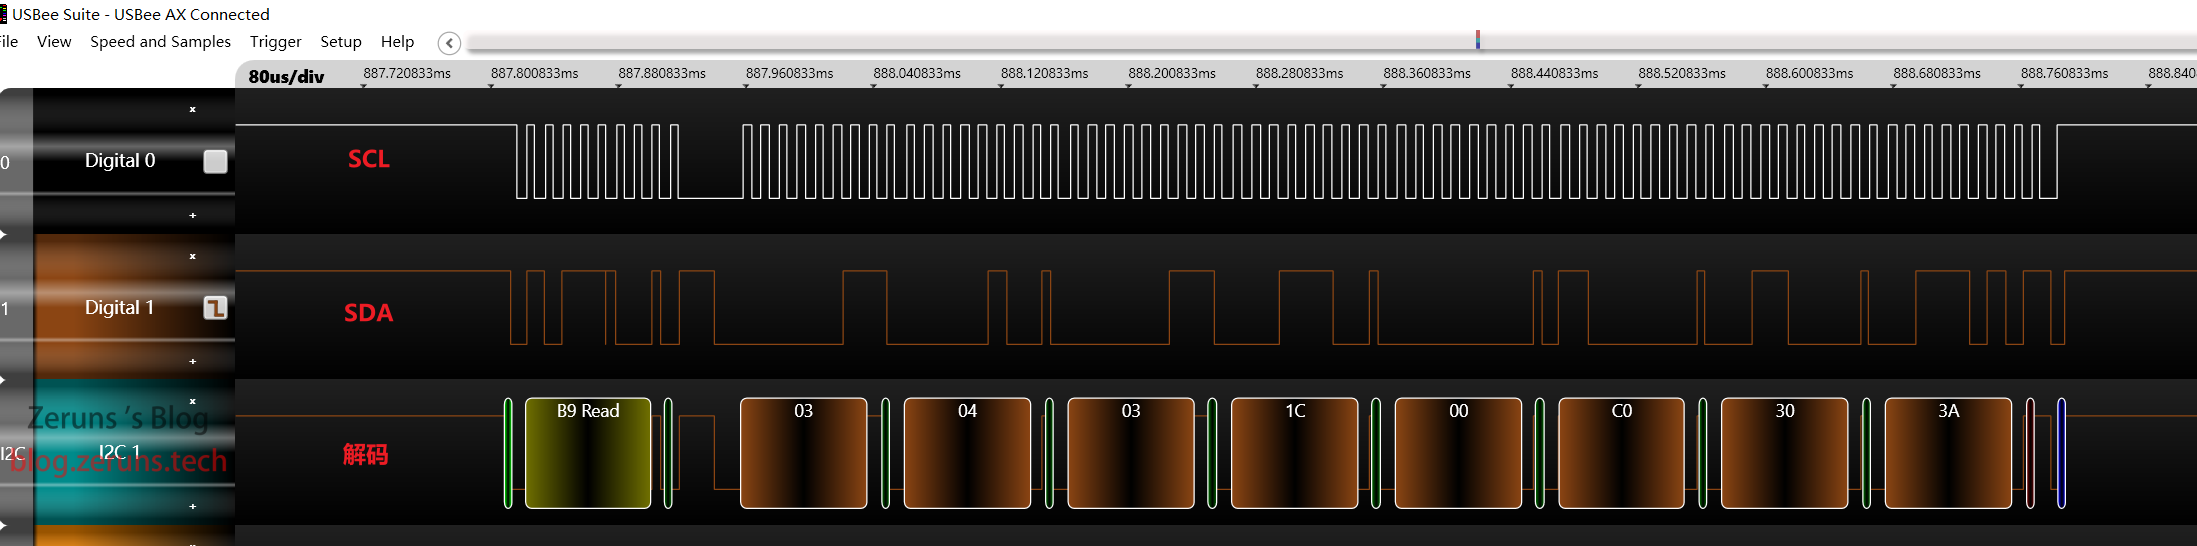Expand the arrow below Digital 0 row

point(4,234)
